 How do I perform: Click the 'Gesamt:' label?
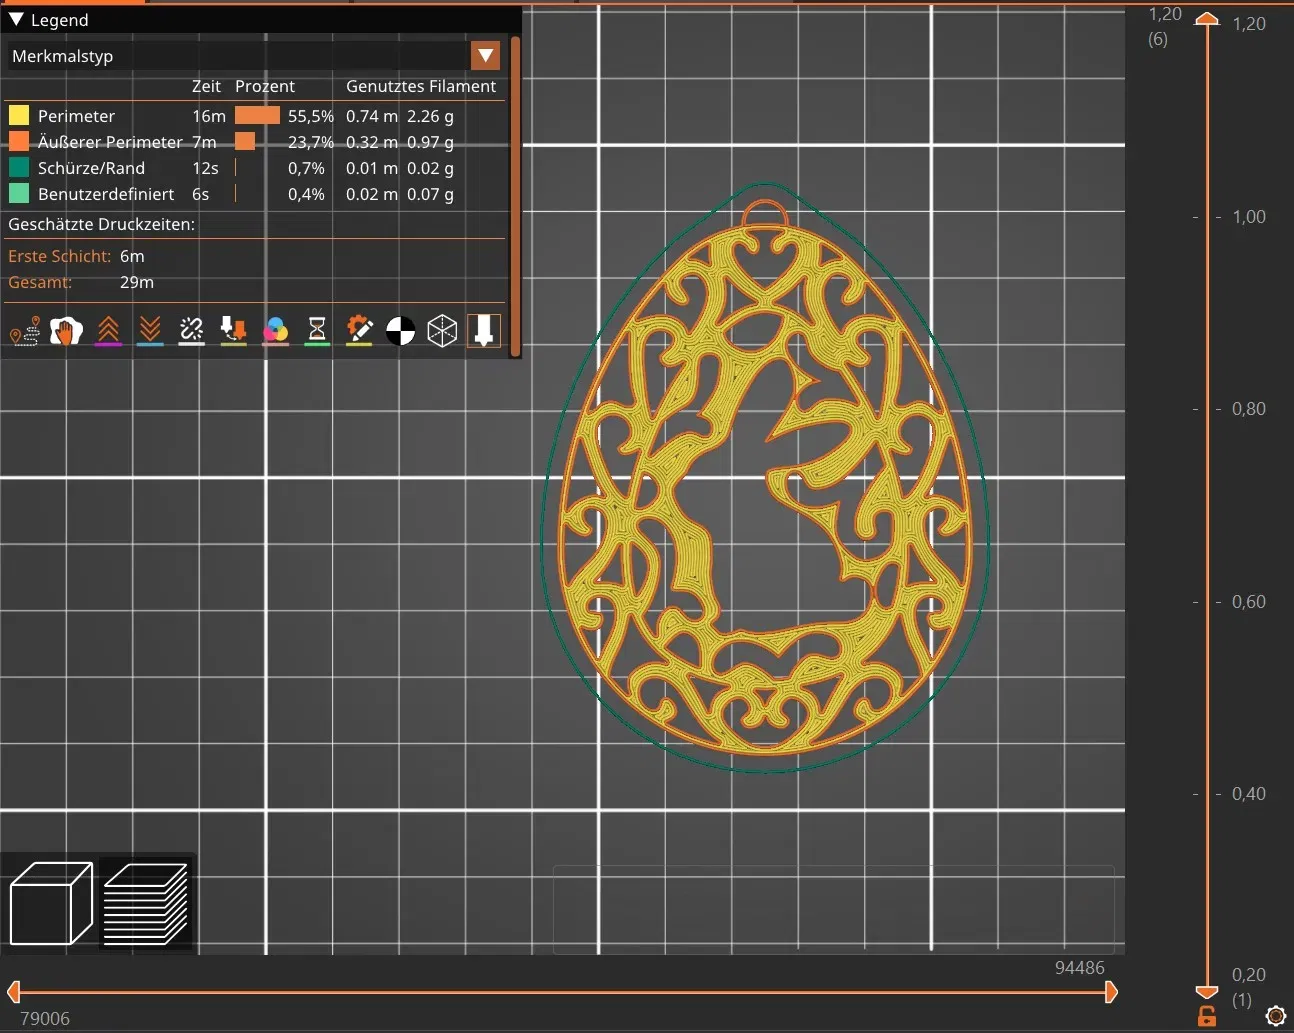pyautogui.click(x=40, y=282)
